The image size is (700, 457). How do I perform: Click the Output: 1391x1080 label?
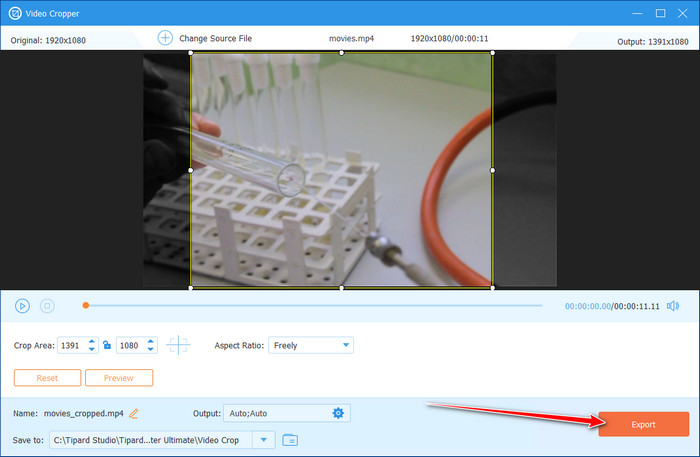(x=653, y=42)
